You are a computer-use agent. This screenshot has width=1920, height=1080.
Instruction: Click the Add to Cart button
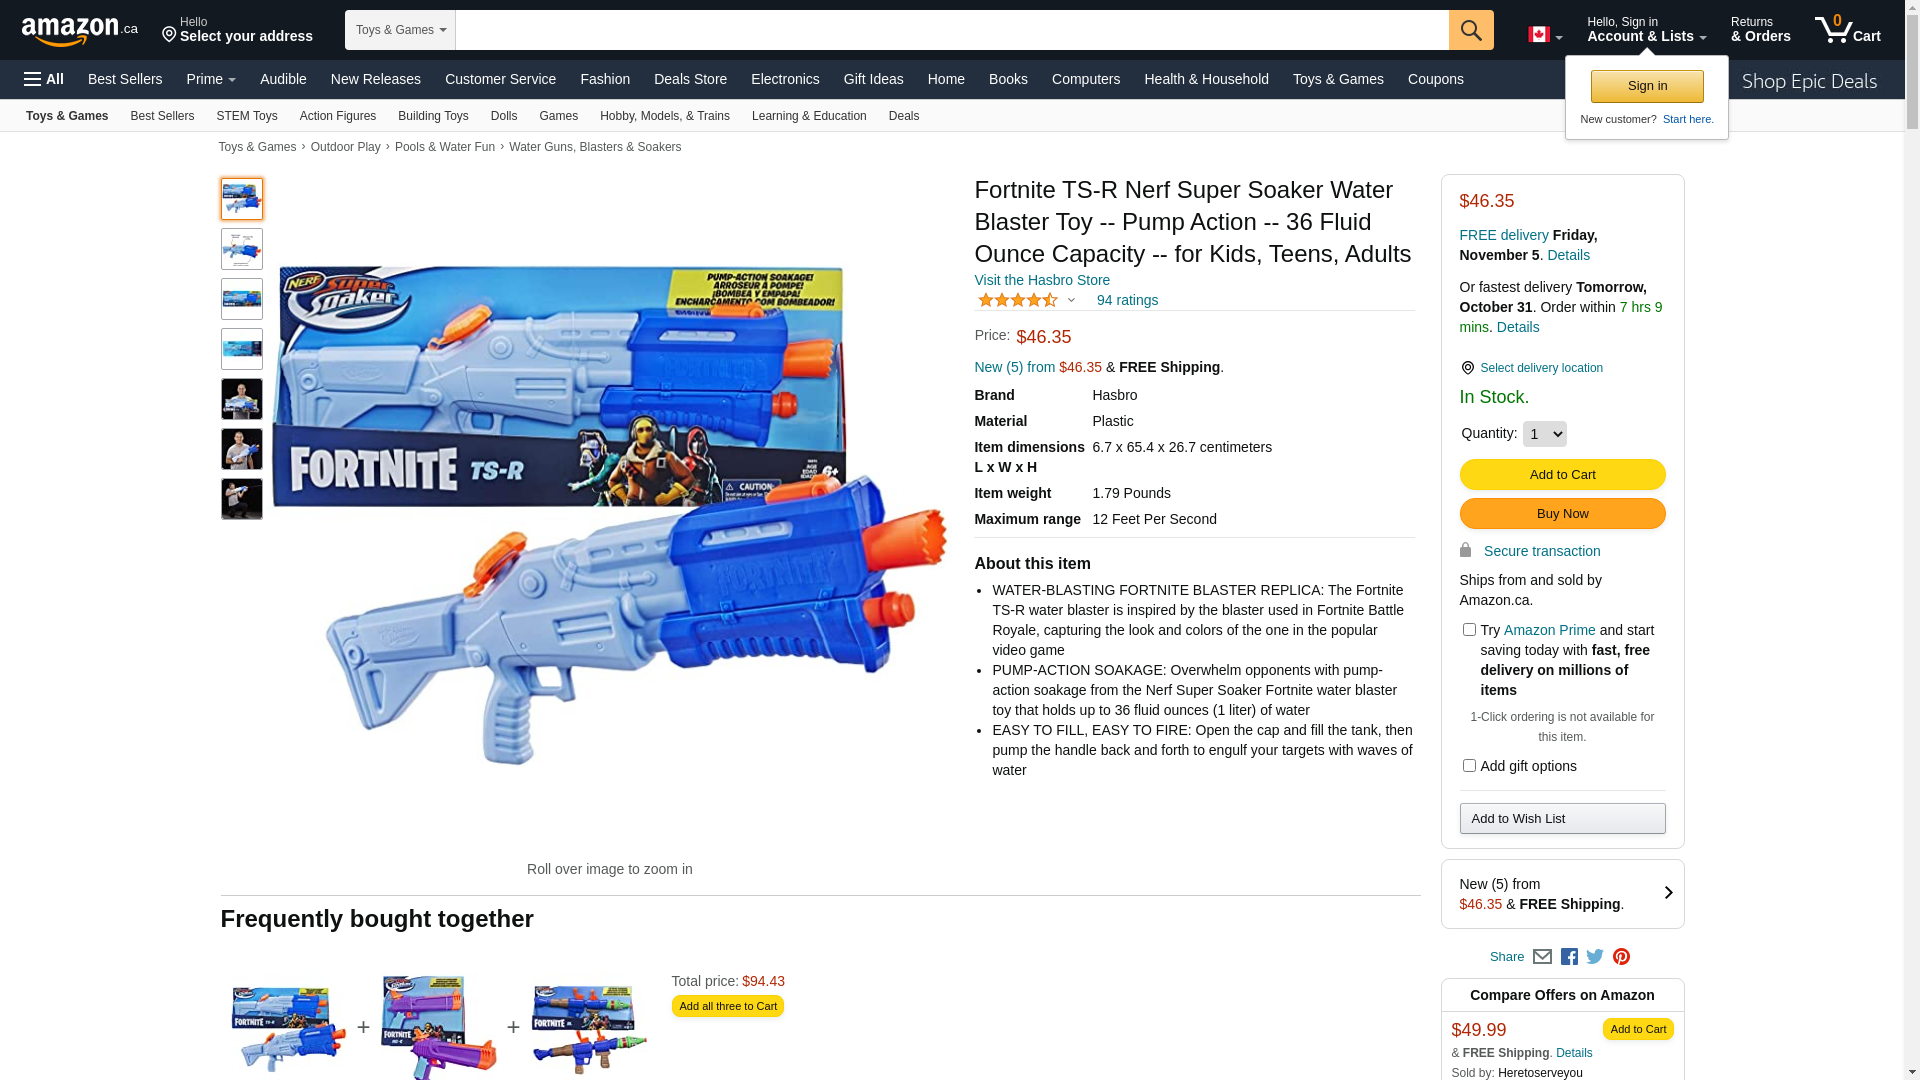[1562, 475]
